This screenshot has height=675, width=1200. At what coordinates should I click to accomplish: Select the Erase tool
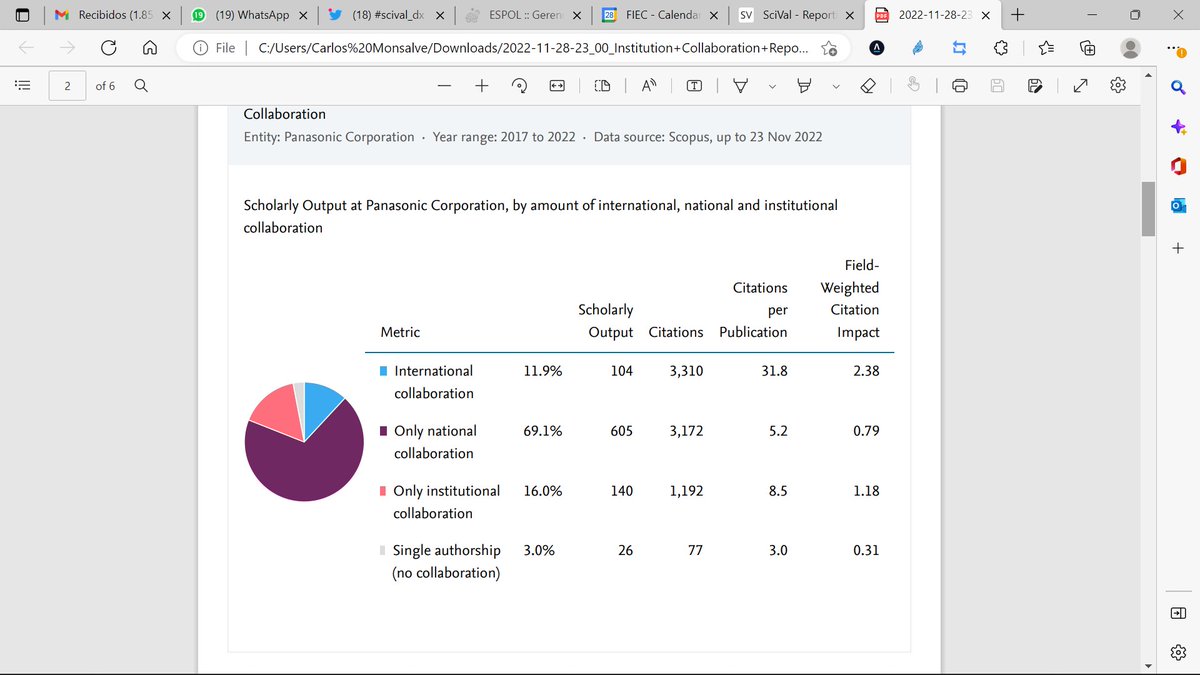867,86
